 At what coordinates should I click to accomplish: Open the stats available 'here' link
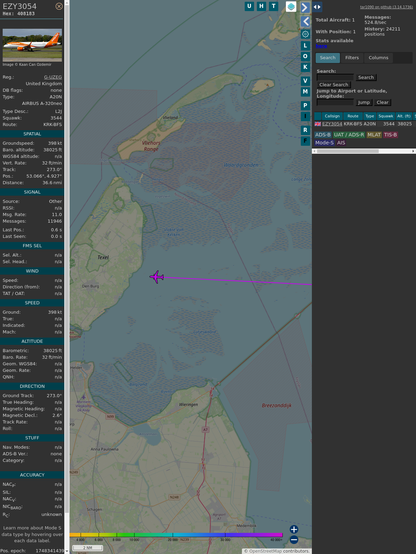(x=321, y=46)
